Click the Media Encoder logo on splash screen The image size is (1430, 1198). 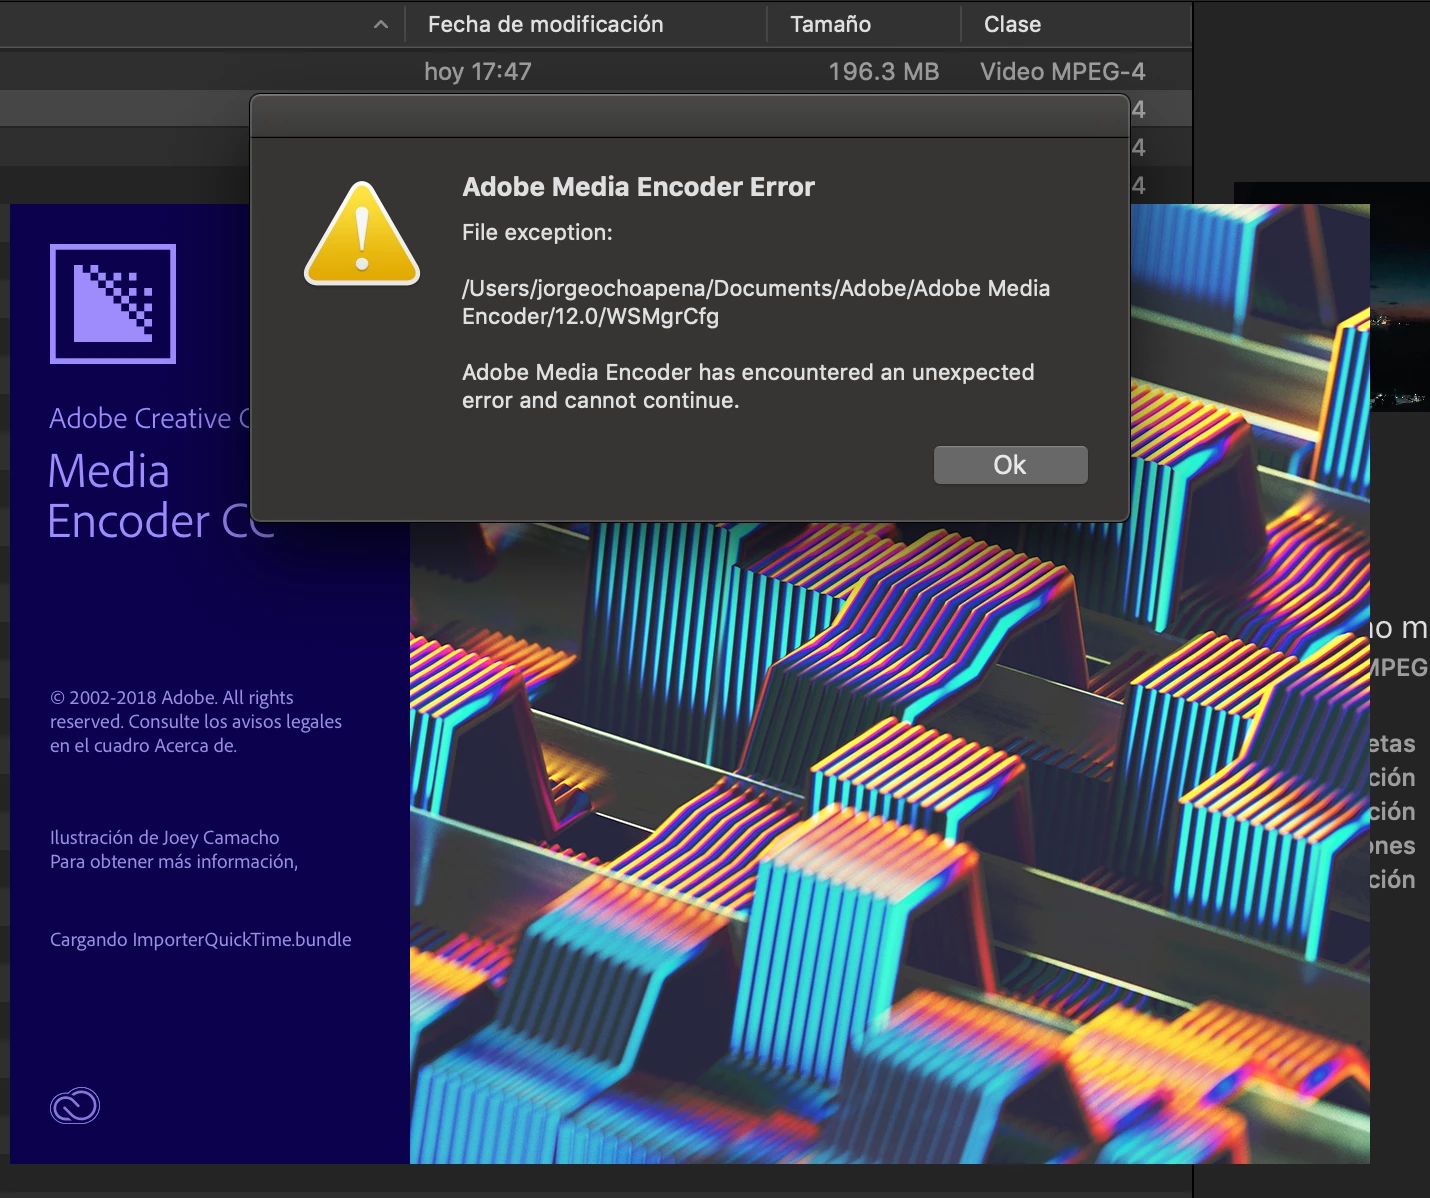point(113,304)
